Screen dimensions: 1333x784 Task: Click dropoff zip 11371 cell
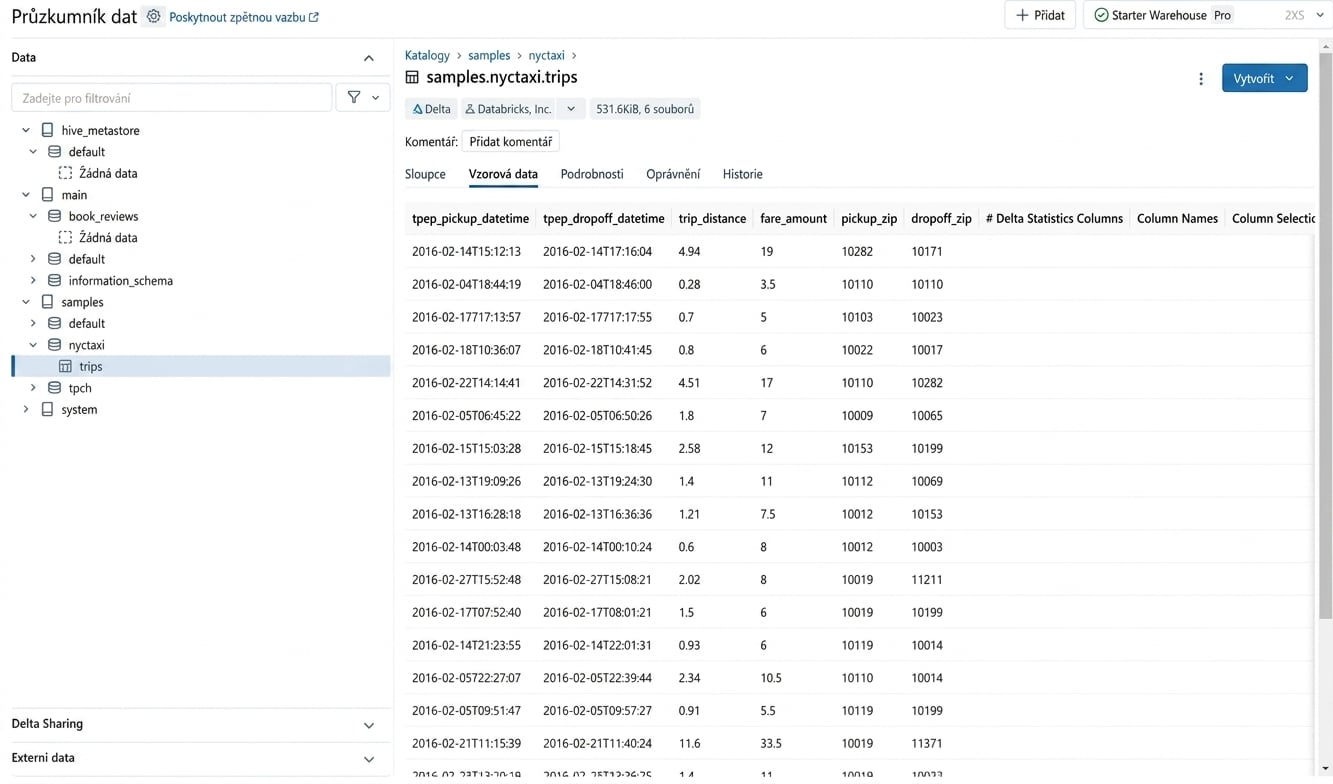coord(927,743)
